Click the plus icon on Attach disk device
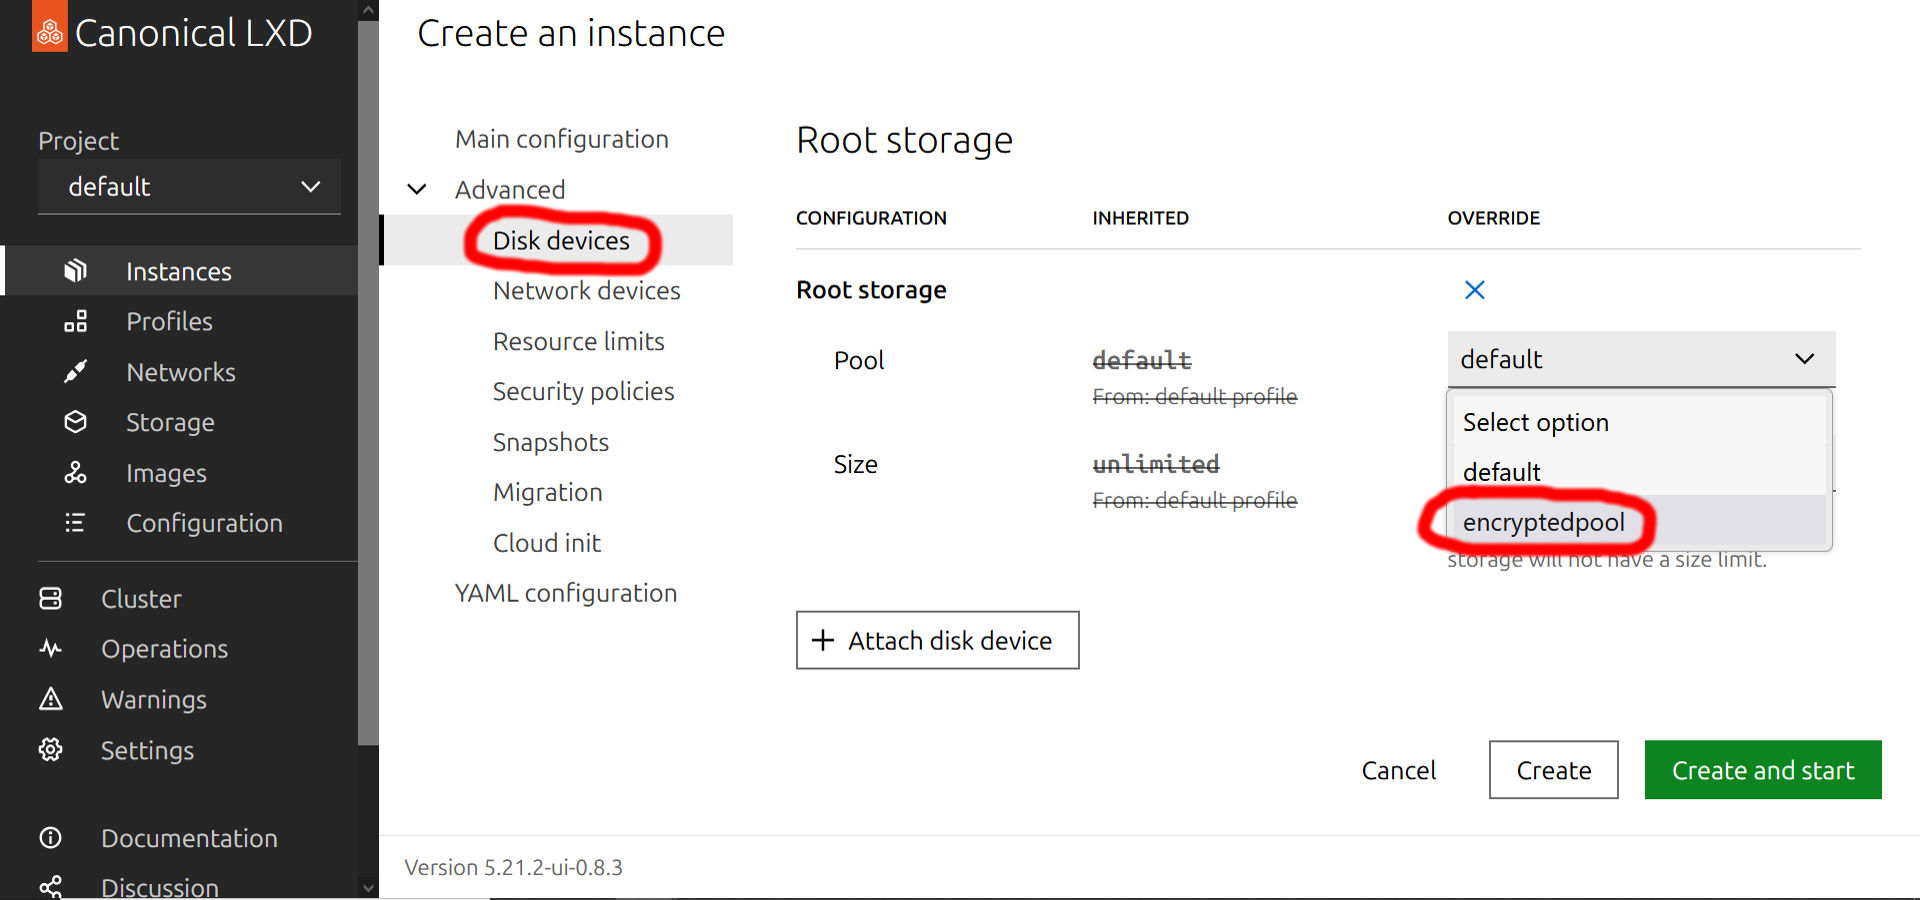This screenshot has width=1920, height=900. 823,640
